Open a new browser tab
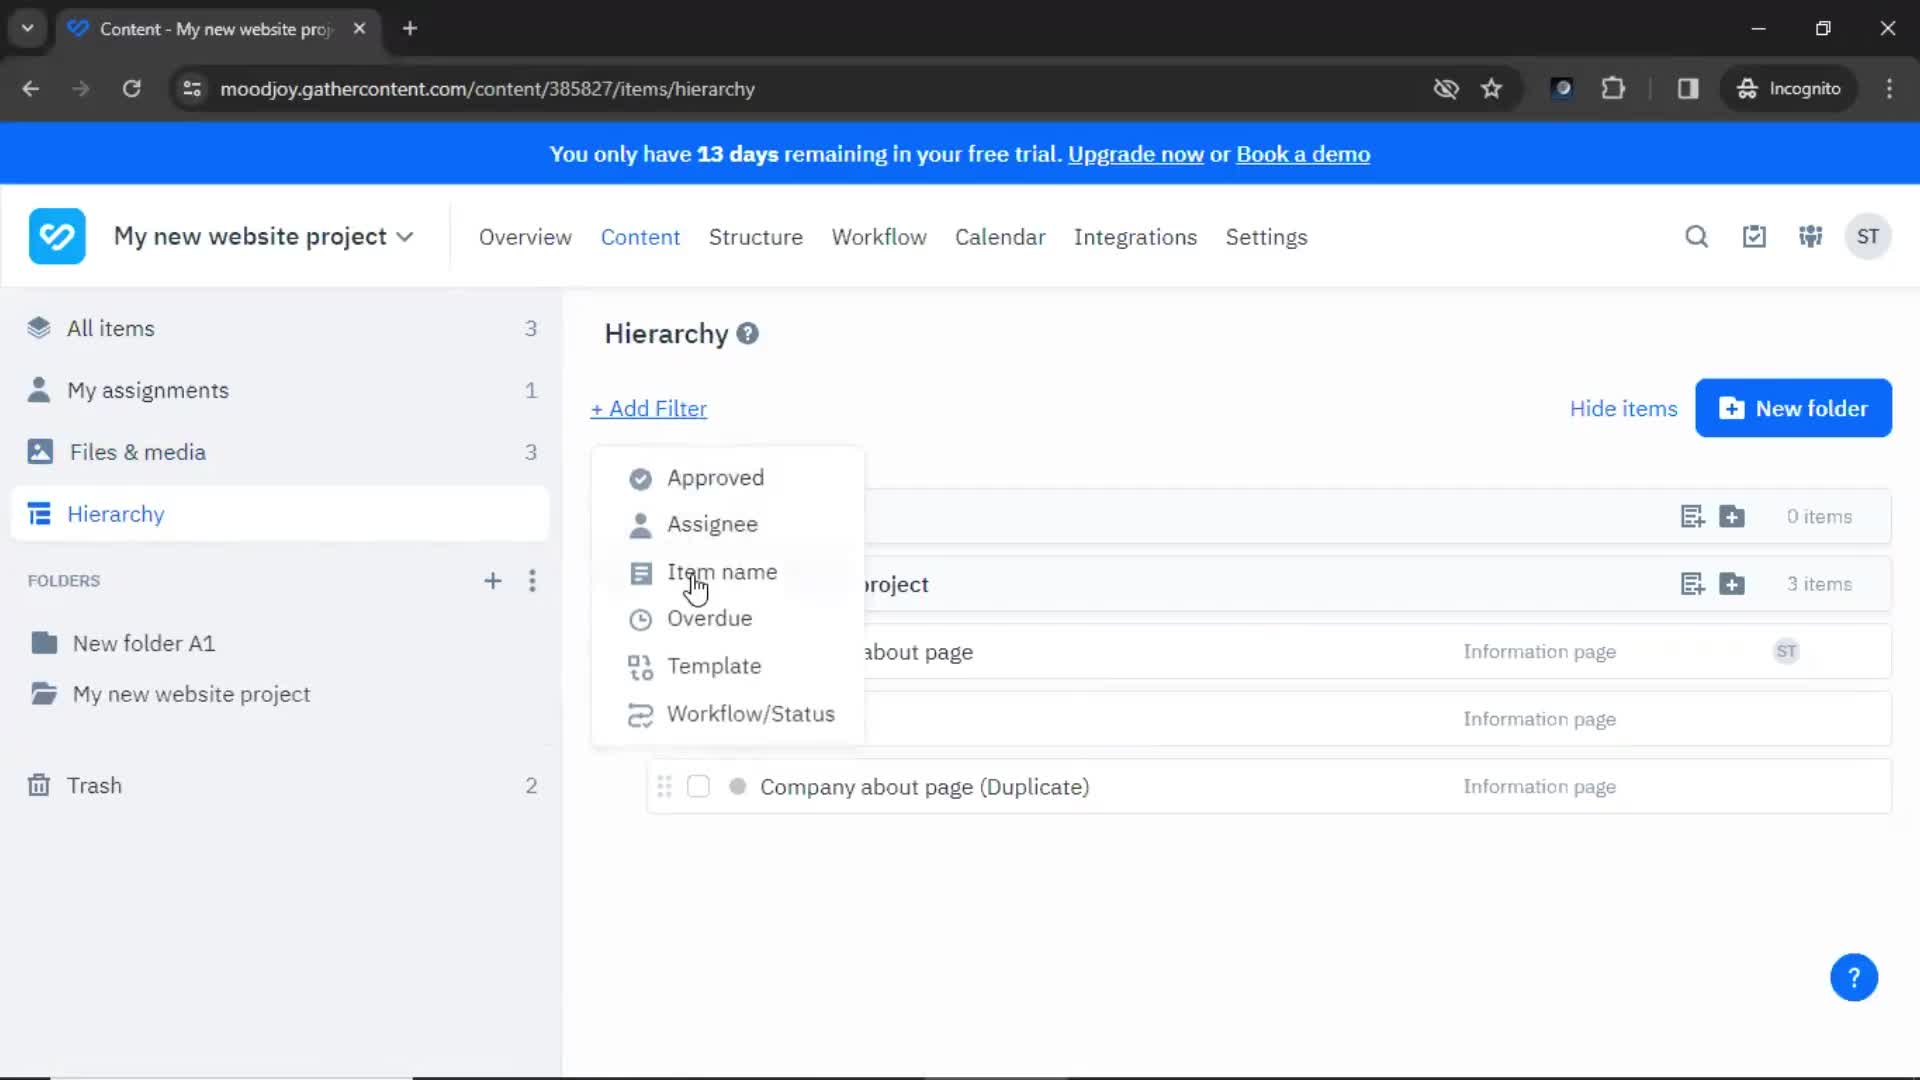 click(410, 29)
